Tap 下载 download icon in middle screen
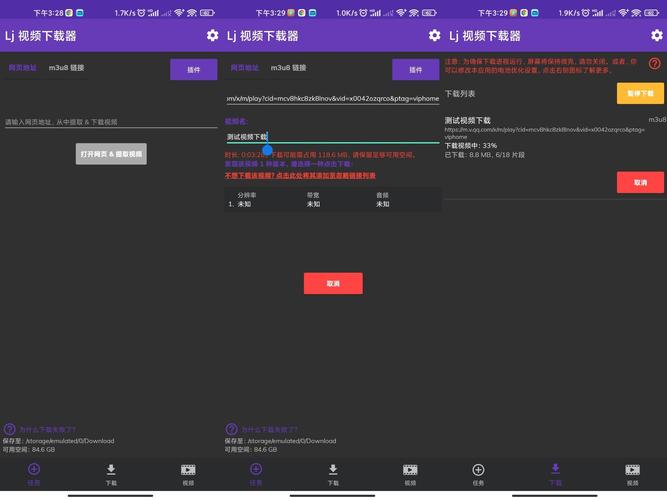 pos(333,470)
